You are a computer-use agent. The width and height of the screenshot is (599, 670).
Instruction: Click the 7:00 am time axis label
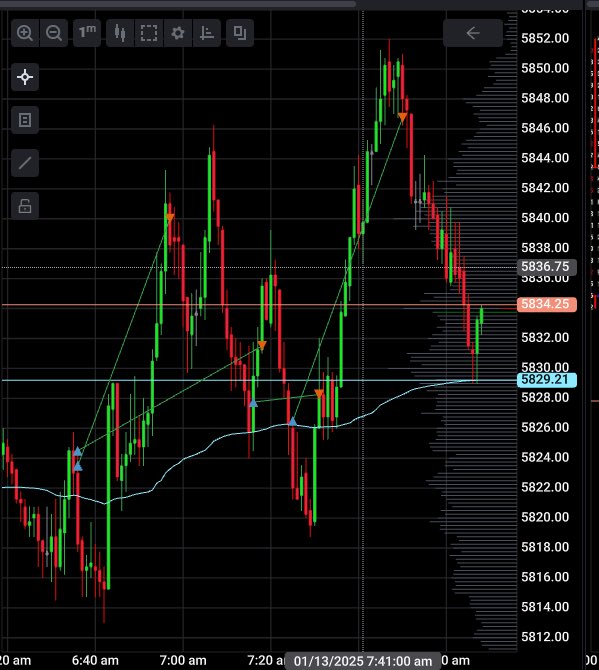coord(183,661)
